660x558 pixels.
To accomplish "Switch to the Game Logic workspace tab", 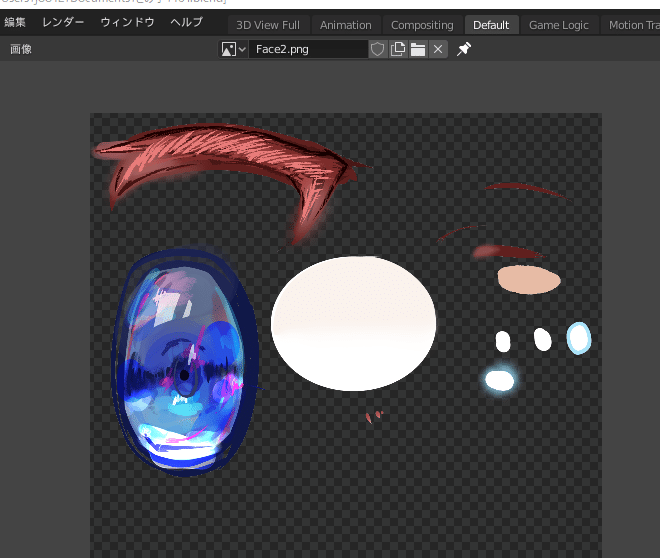I will tap(559, 25).
